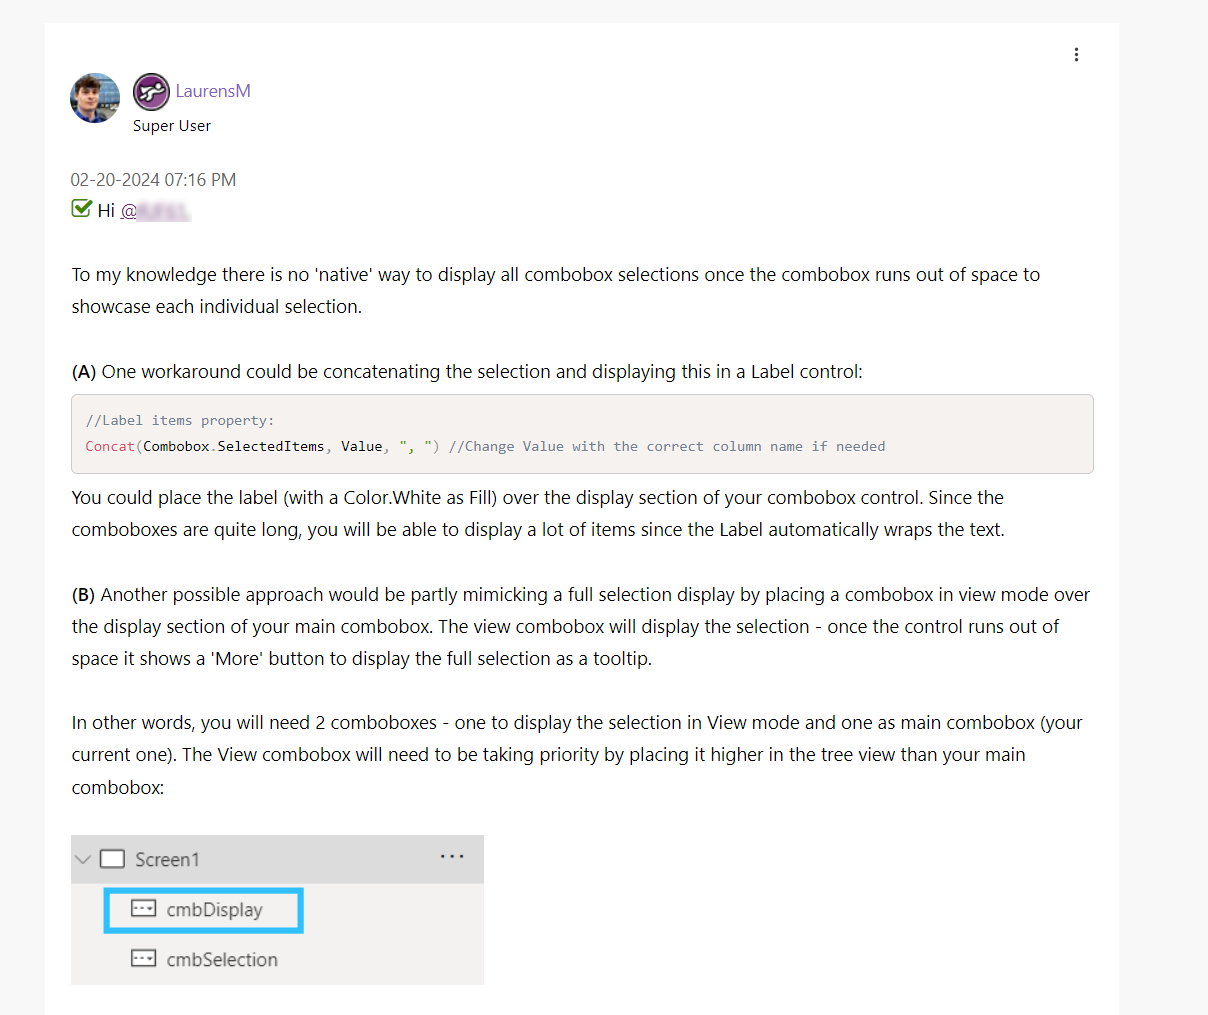Click the Screen1 screen icon
Screen dimensions: 1208x1015
(112, 858)
